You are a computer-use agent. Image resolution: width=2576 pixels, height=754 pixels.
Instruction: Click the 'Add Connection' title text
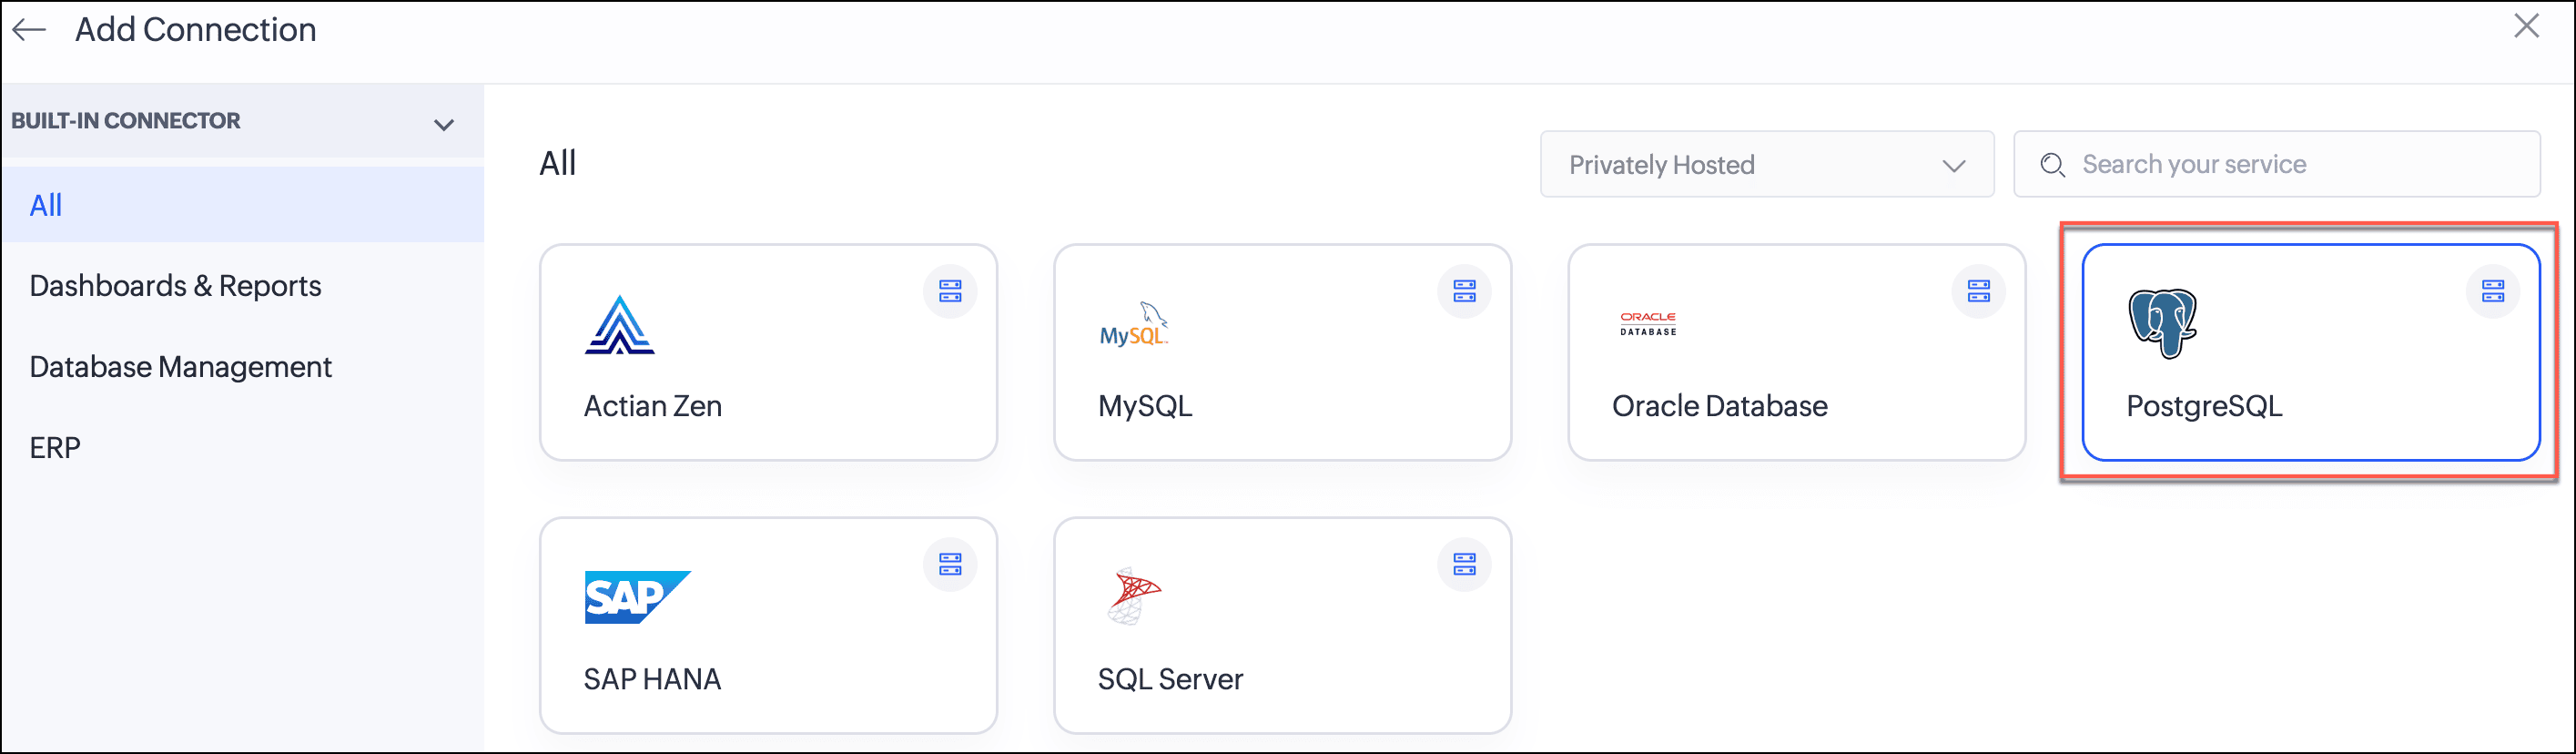coord(196,30)
